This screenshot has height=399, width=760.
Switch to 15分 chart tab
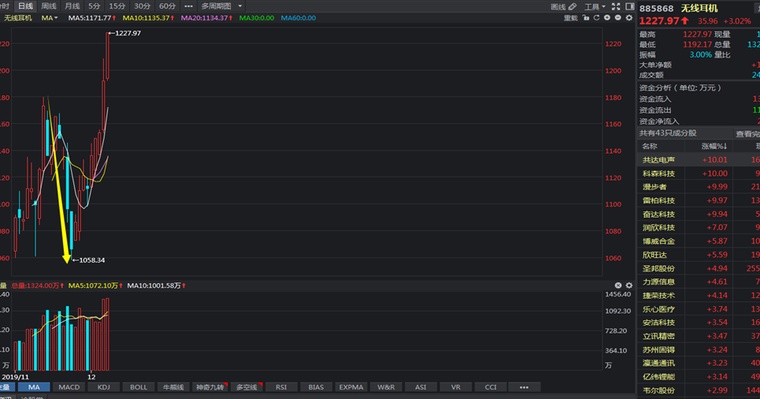(117, 6)
